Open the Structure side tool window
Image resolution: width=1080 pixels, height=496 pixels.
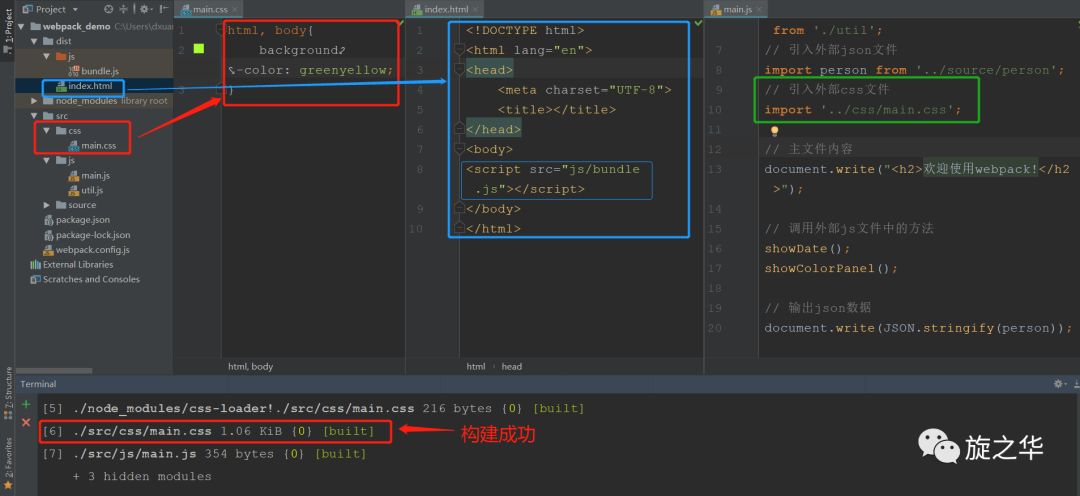click(x=8, y=393)
